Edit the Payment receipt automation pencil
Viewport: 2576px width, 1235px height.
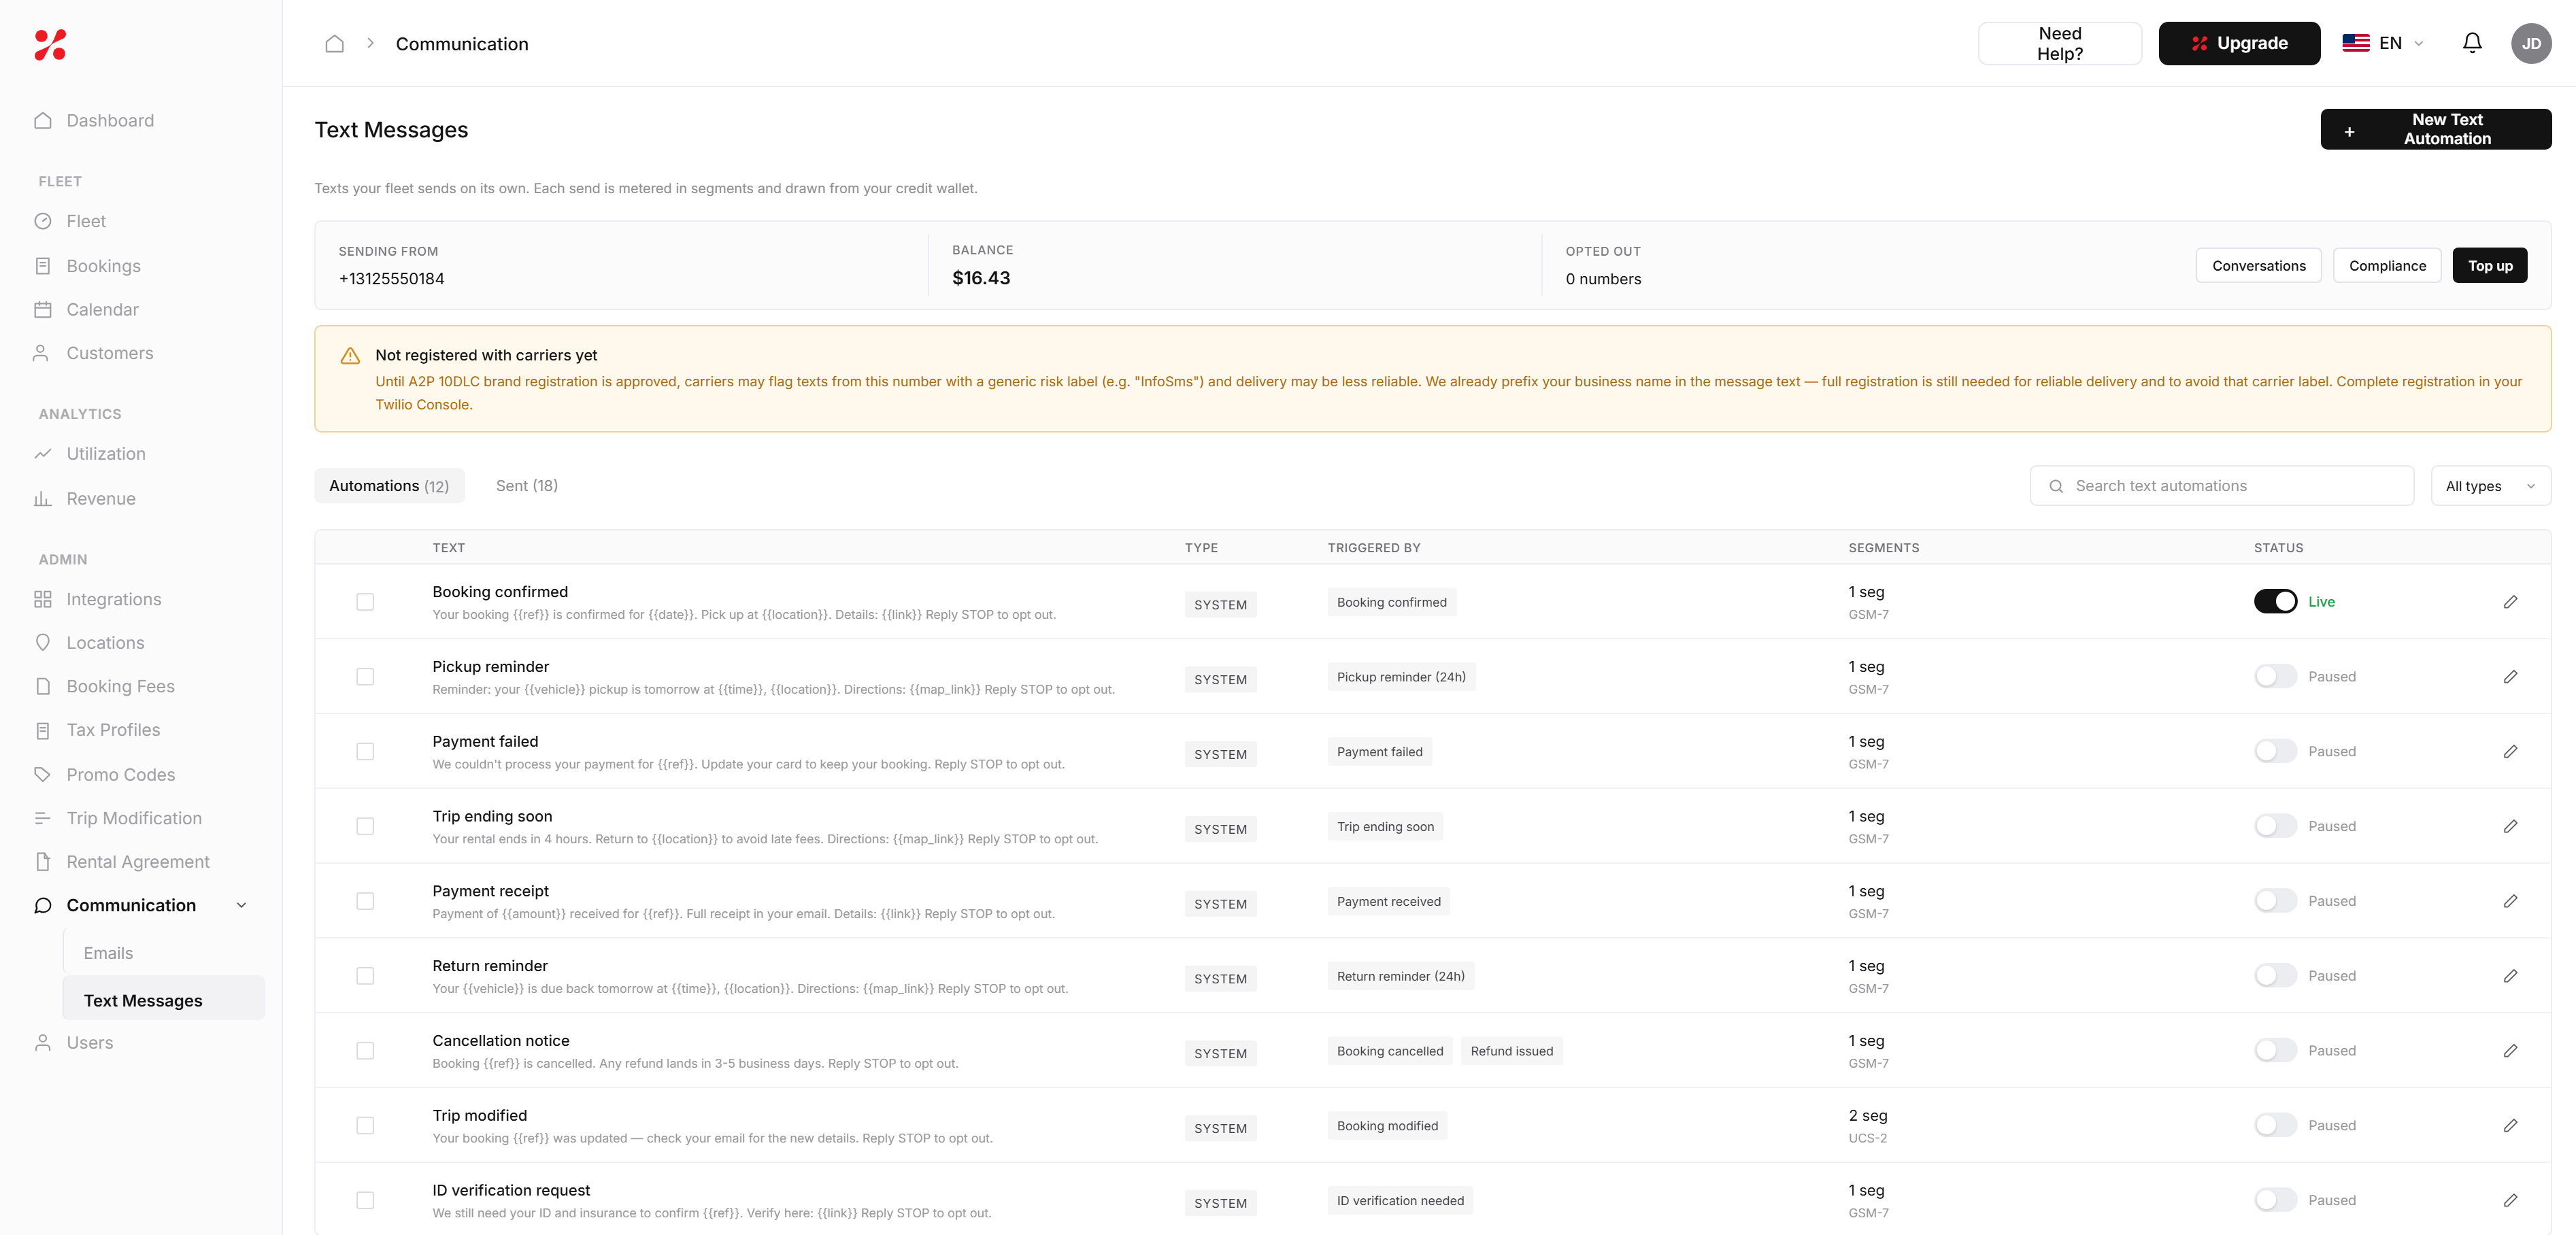pos(2510,901)
